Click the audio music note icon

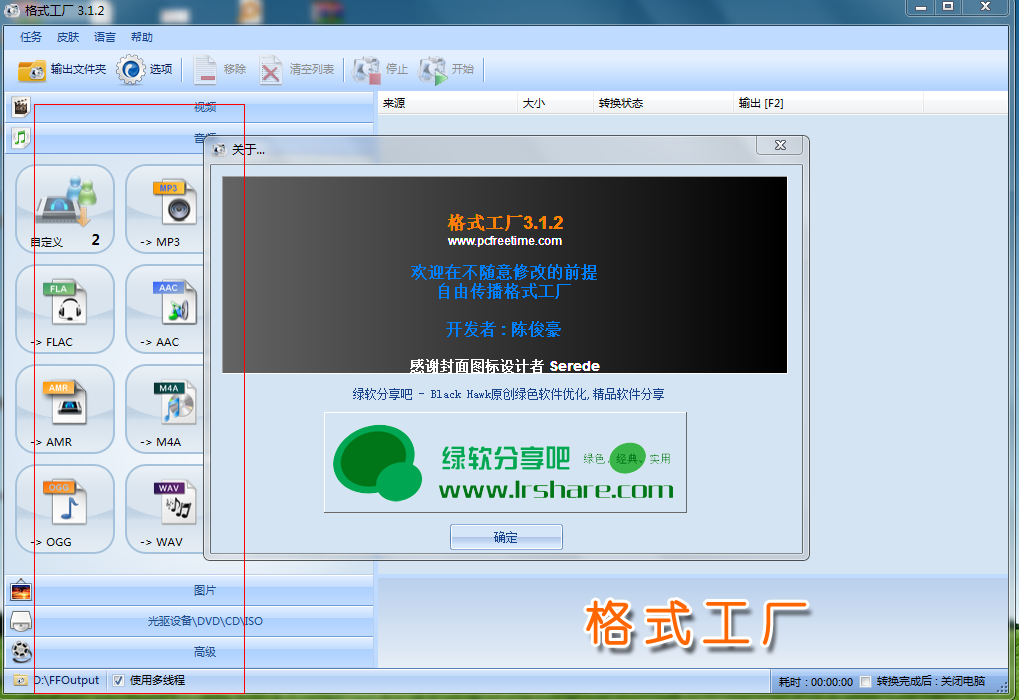point(21,137)
